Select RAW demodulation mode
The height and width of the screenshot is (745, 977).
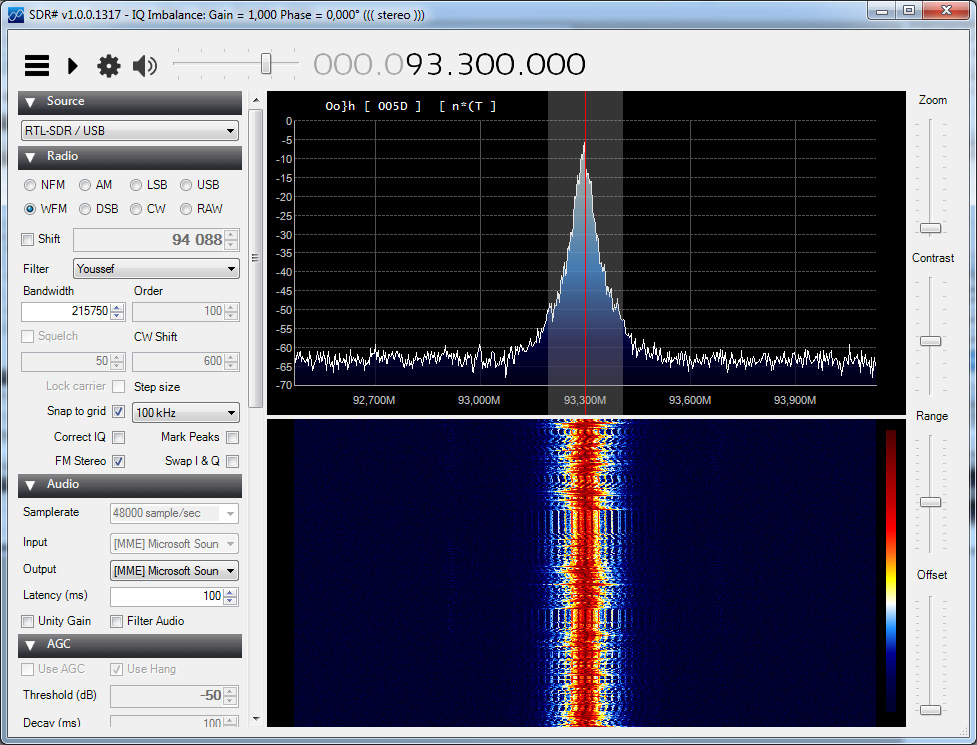click(186, 209)
